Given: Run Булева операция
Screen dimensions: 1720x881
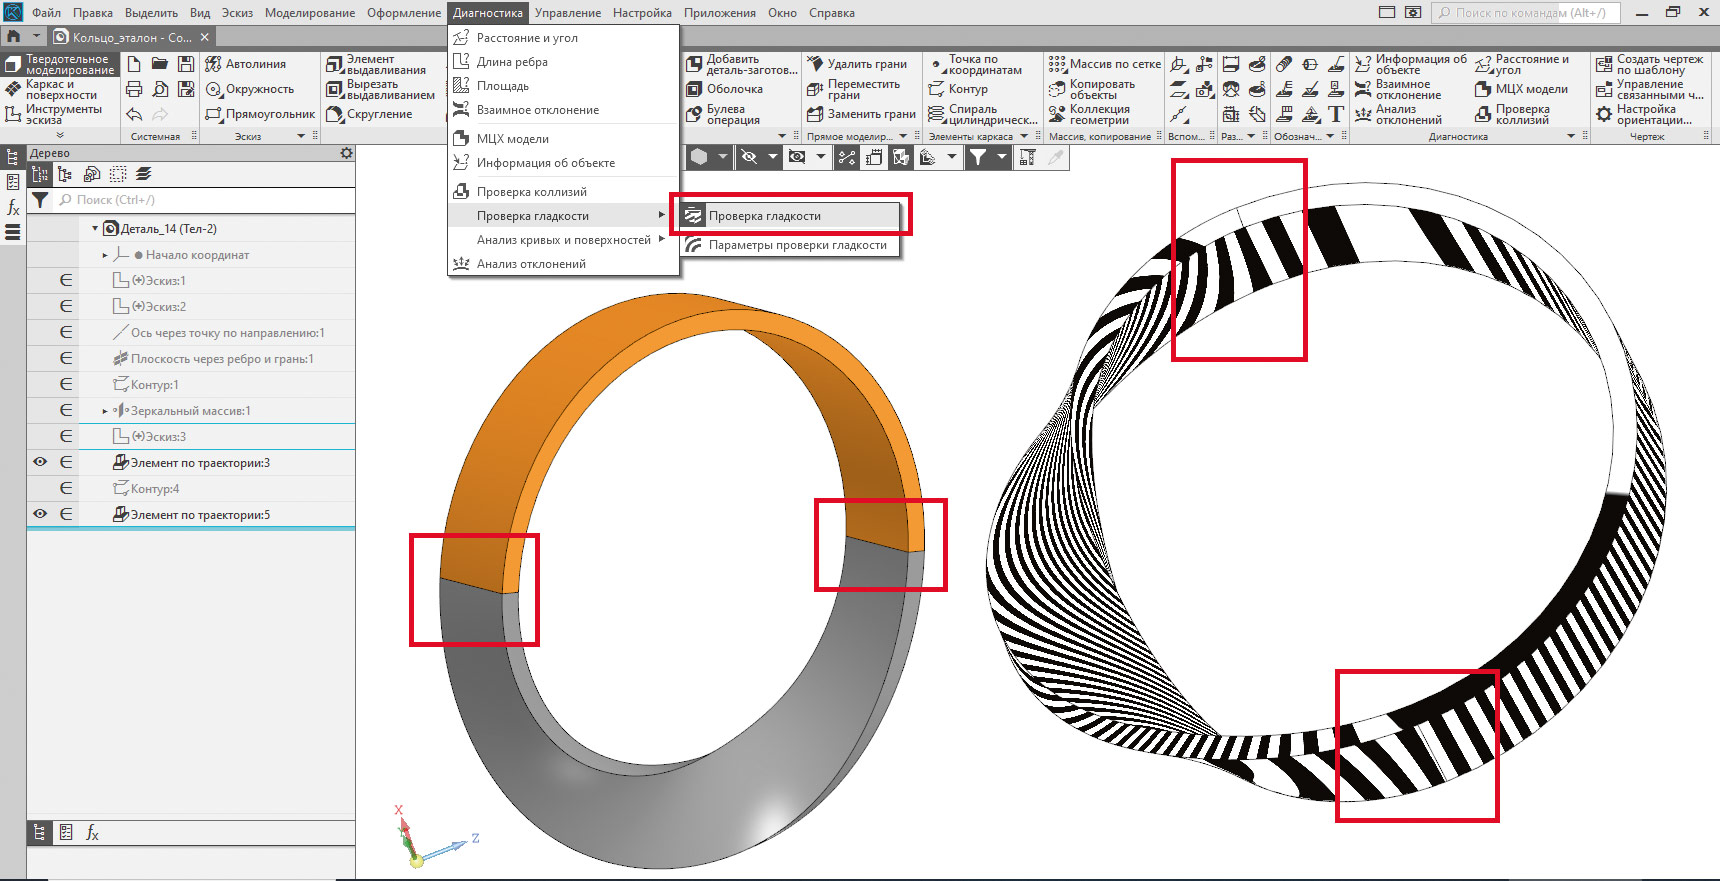Looking at the screenshot, I should tap(723, 114).
